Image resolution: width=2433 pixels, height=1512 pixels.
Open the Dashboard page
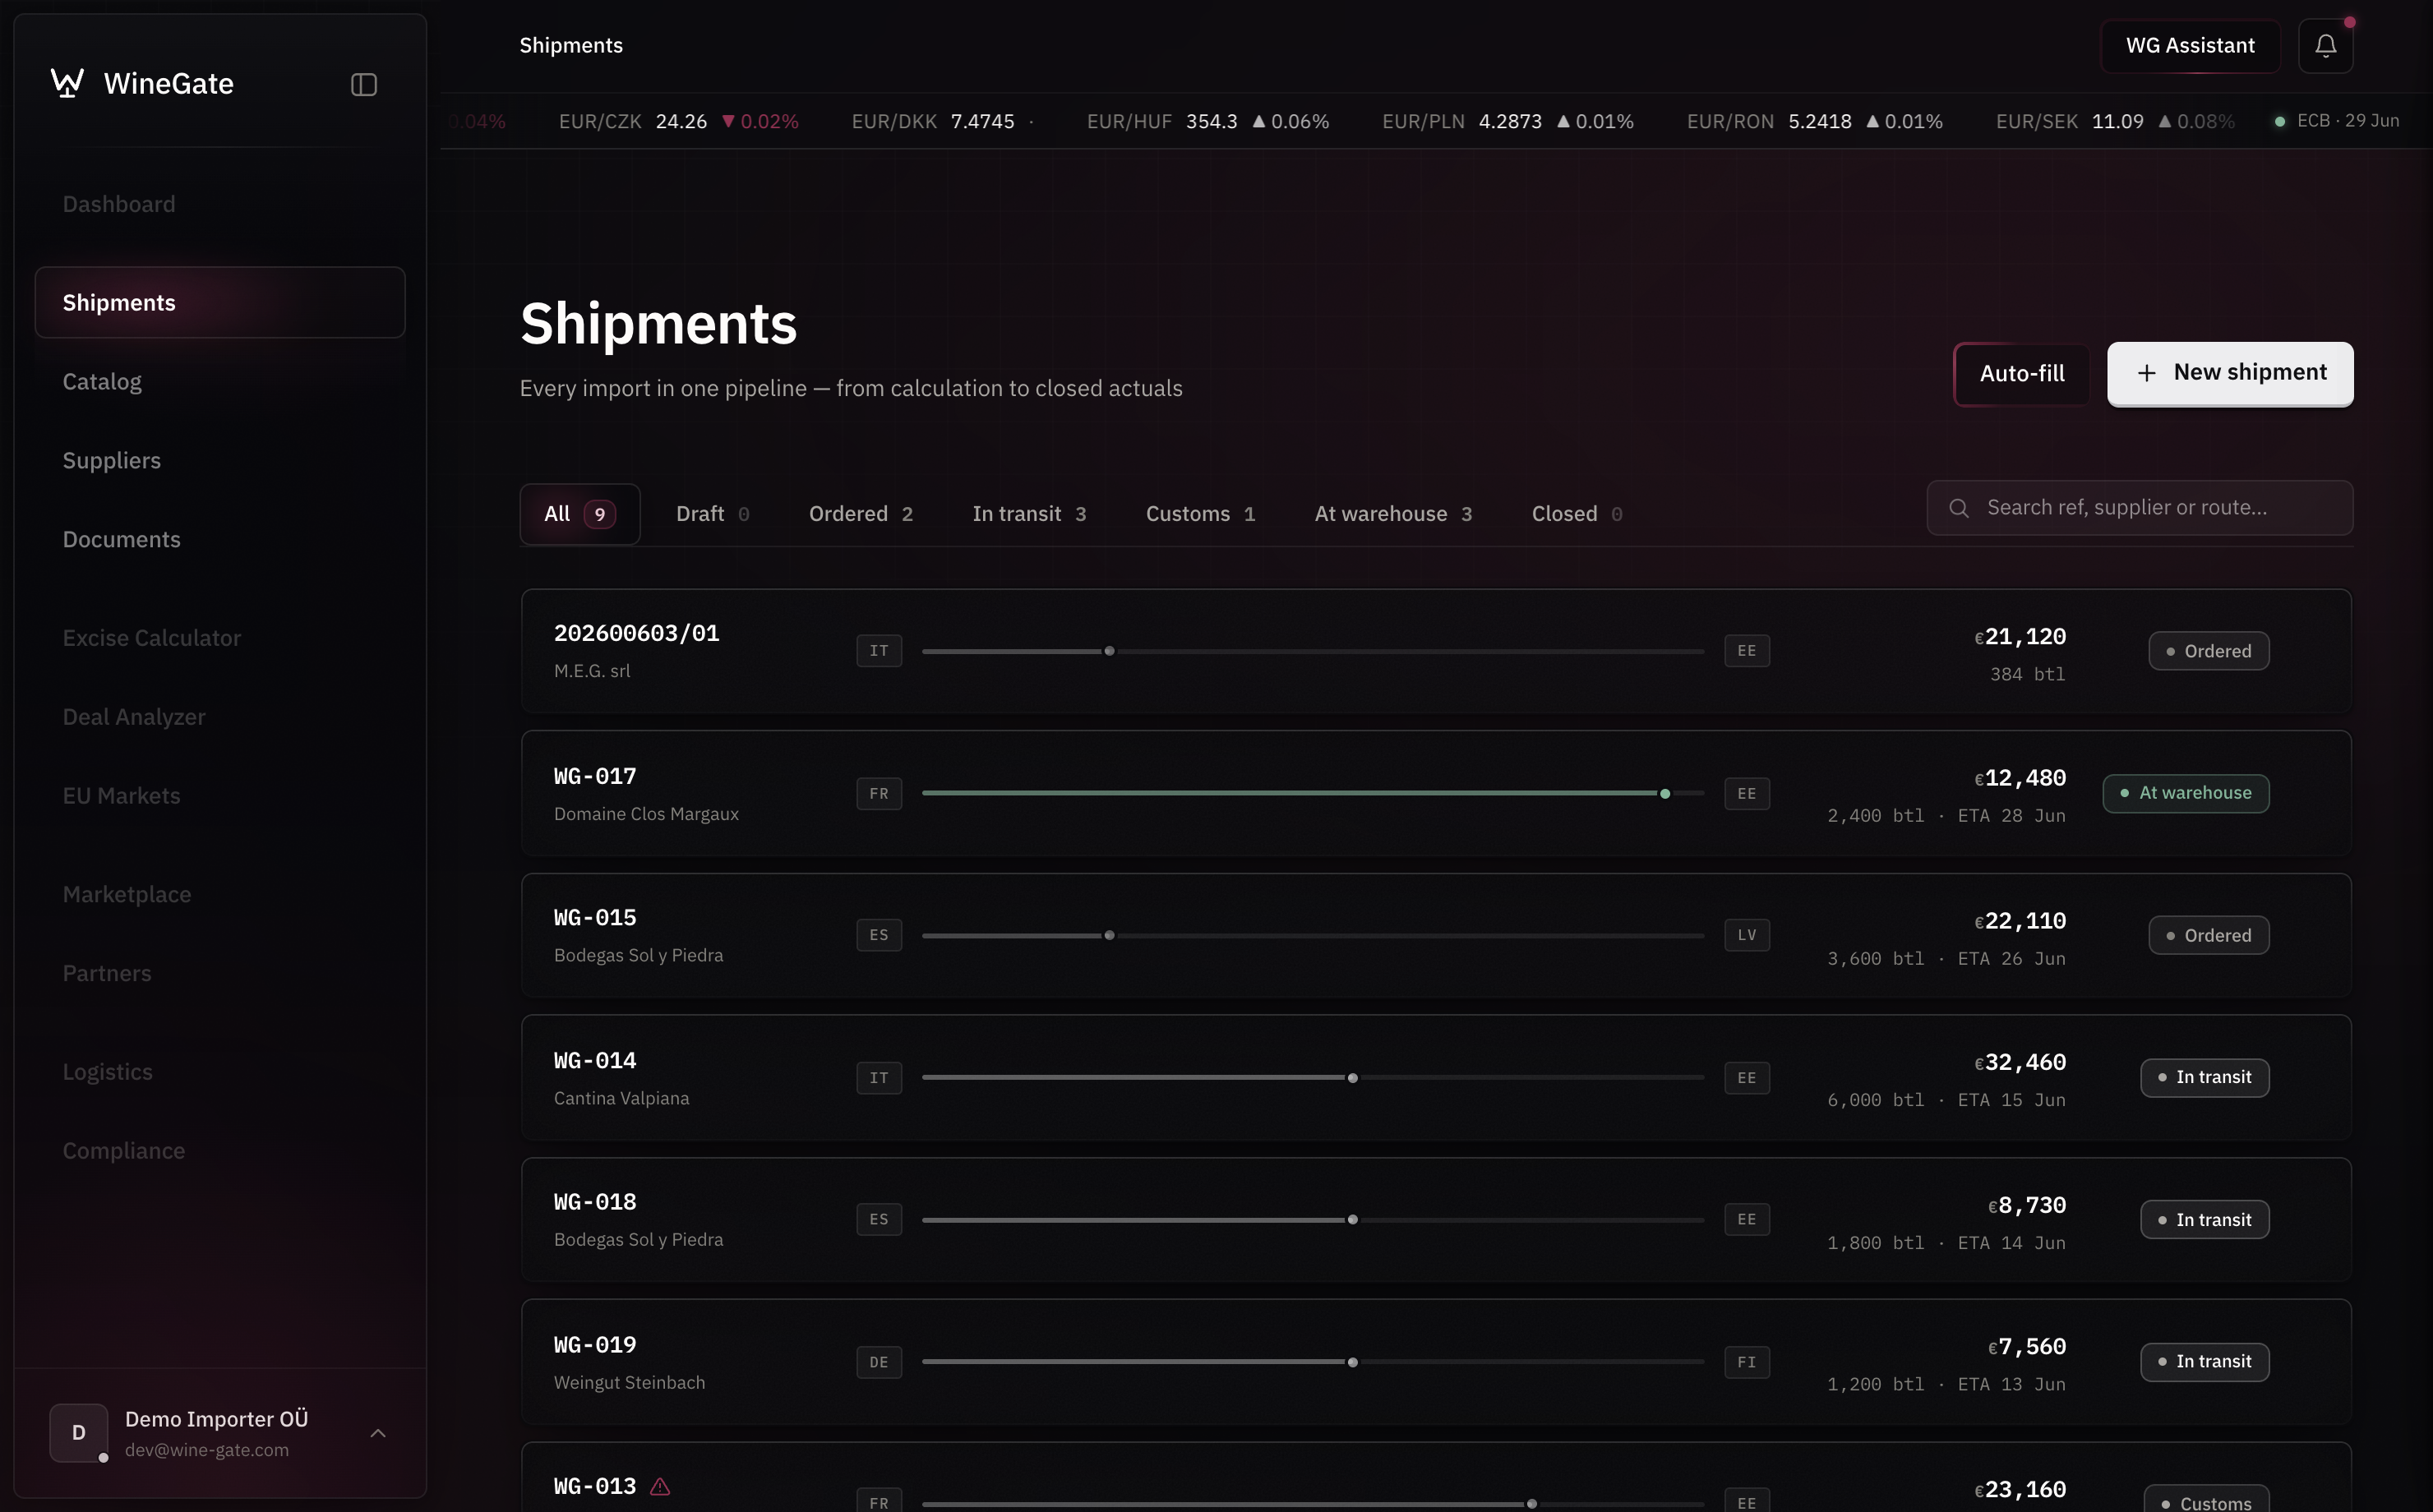(119, 204)
